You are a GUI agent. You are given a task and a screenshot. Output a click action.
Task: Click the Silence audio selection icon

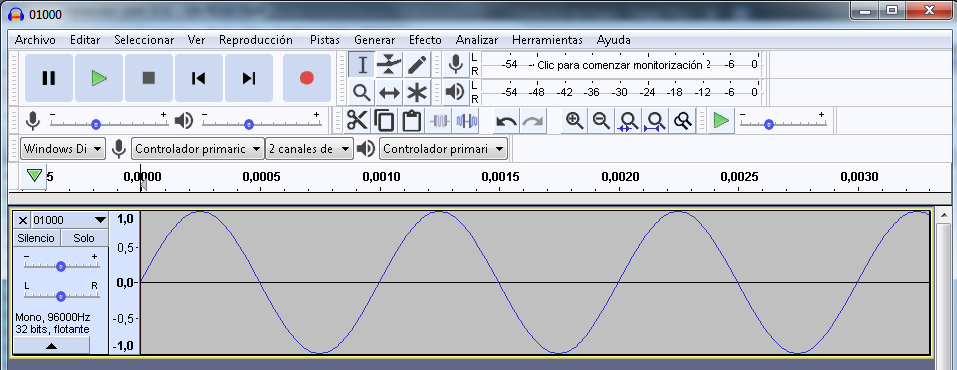(467, 120)
